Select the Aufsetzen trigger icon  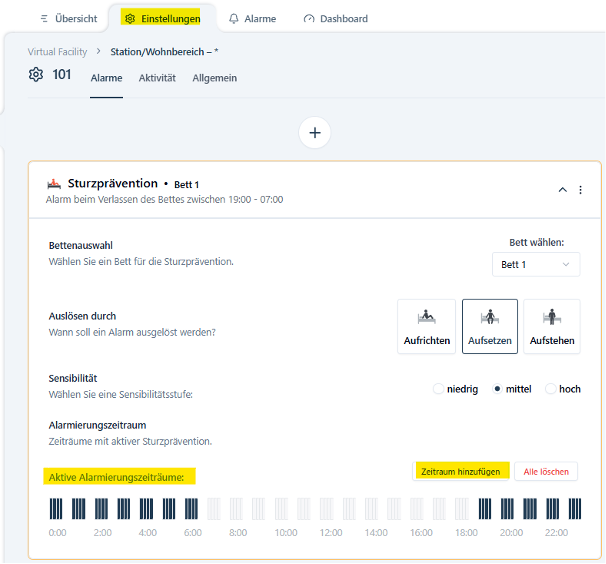point(490,326)
